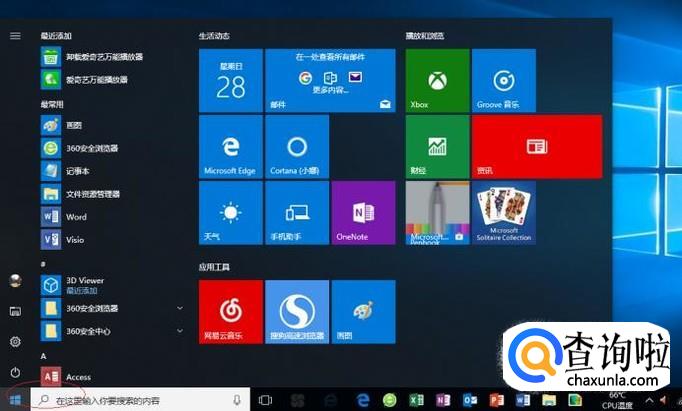Open the purple OneNote tile
The image size is (682, 411).
(x=363, y=213)
